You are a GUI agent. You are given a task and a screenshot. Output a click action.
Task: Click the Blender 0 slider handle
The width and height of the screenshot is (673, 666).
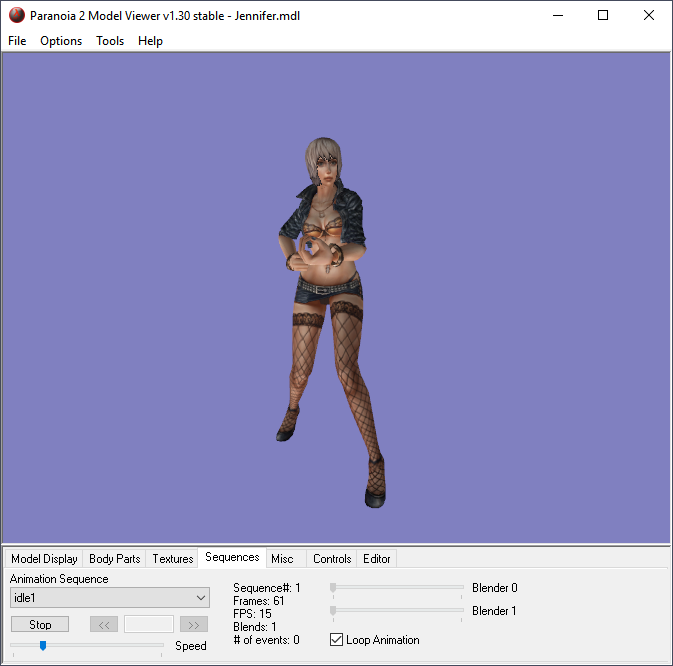(x=333, y=587)
